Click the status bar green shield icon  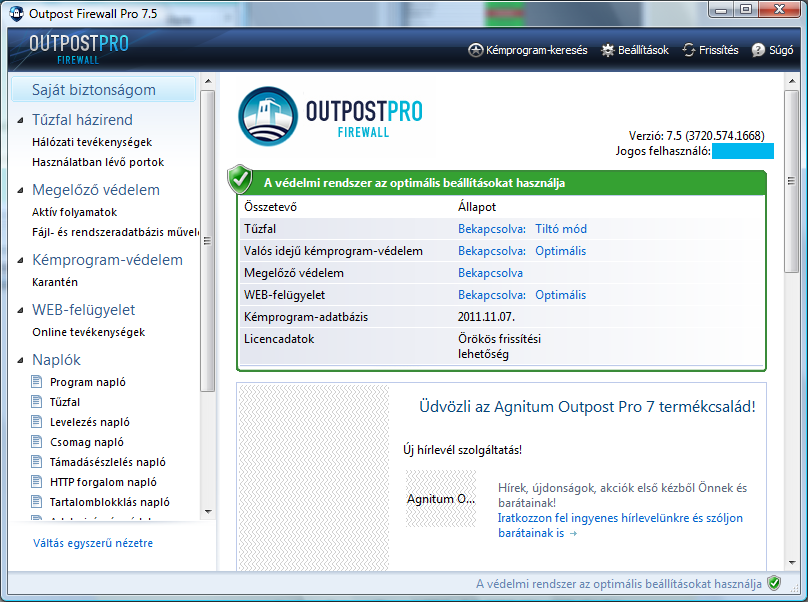point(773,583)
